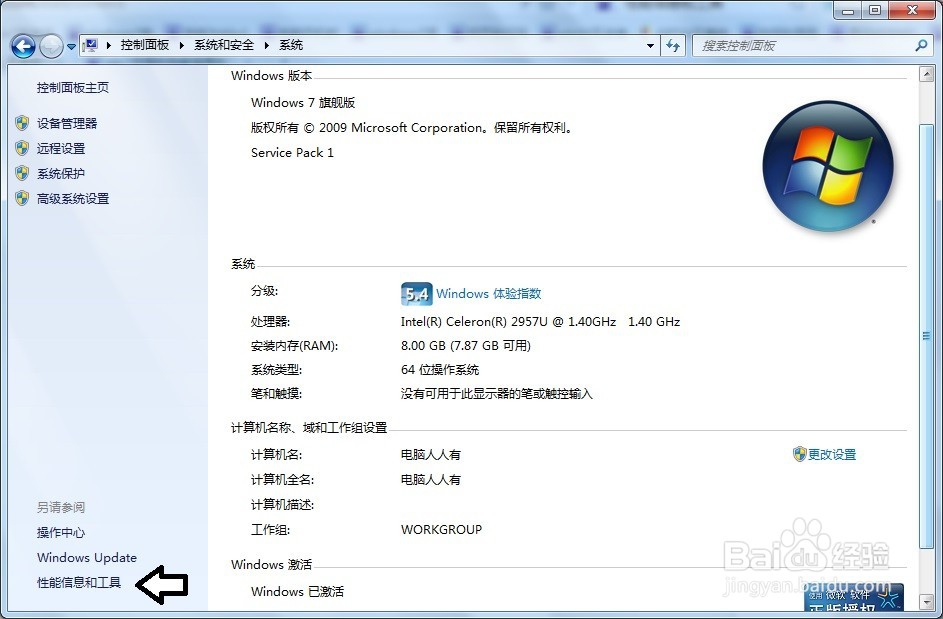The height and width of the screenshot is (619, 943).
Task: Open the address bar dropdown arrow
Action: click(x=650, y=44)
